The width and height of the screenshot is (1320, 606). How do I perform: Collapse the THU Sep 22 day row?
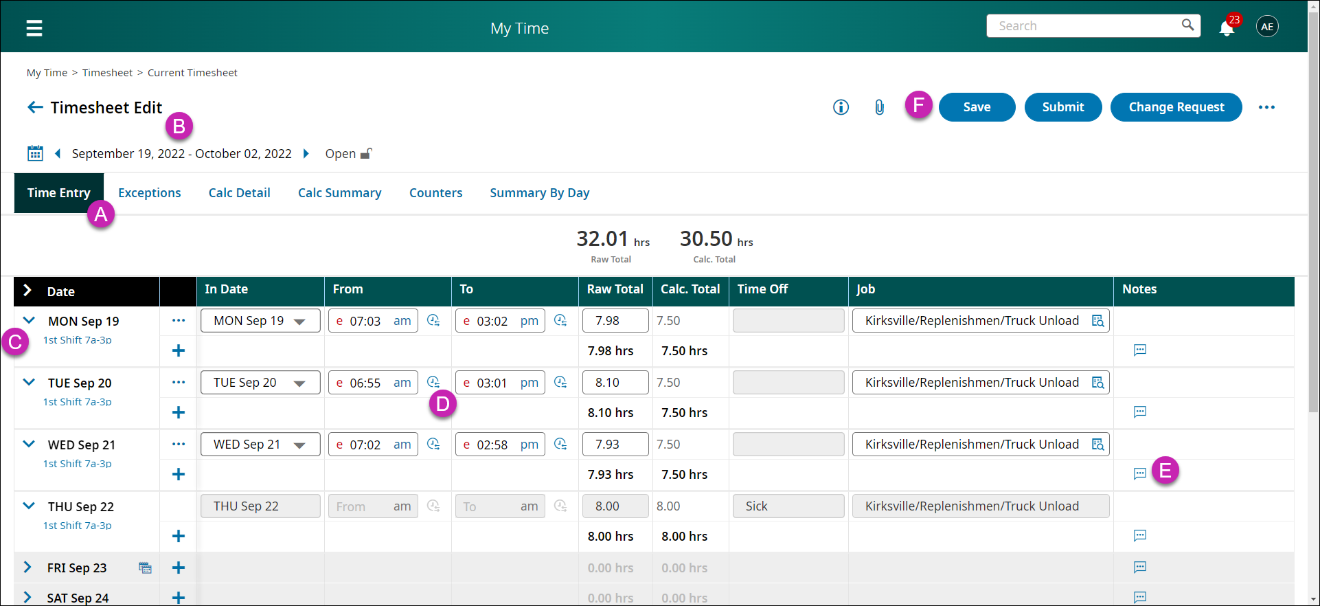[29, 506]
